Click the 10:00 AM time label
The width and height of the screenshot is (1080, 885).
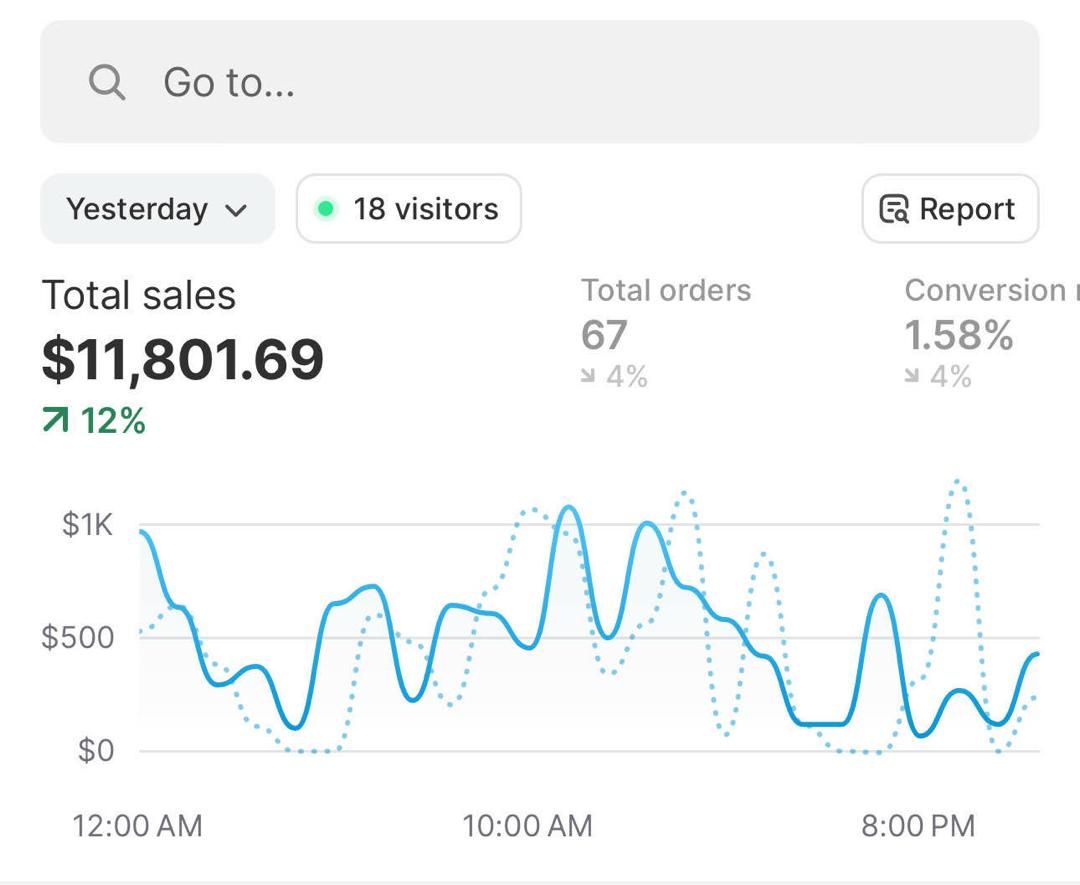(x=528, y=826)
